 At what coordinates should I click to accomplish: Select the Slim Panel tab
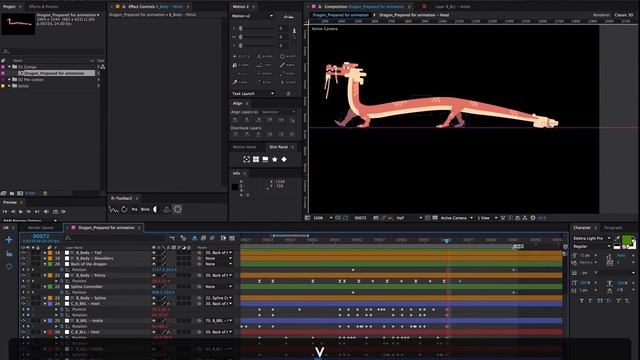pyautogui.click(x=279, y=147)
